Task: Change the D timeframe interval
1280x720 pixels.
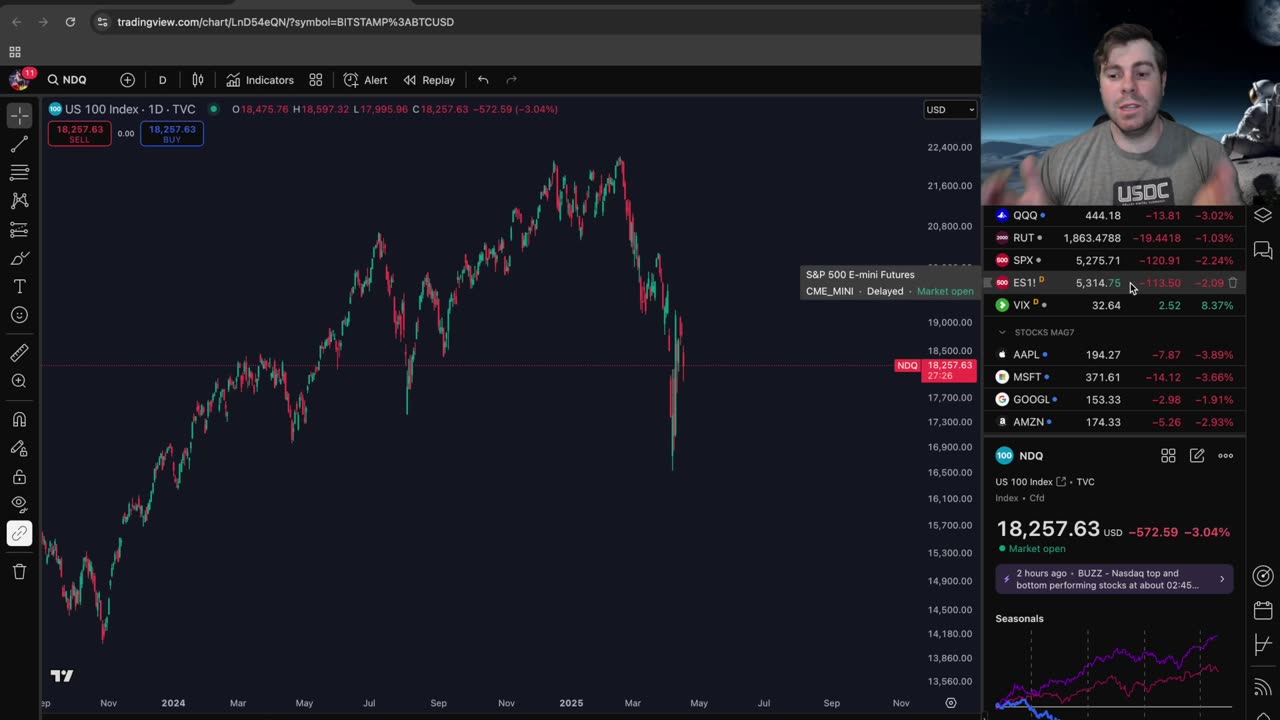Action: click(162, 80)
